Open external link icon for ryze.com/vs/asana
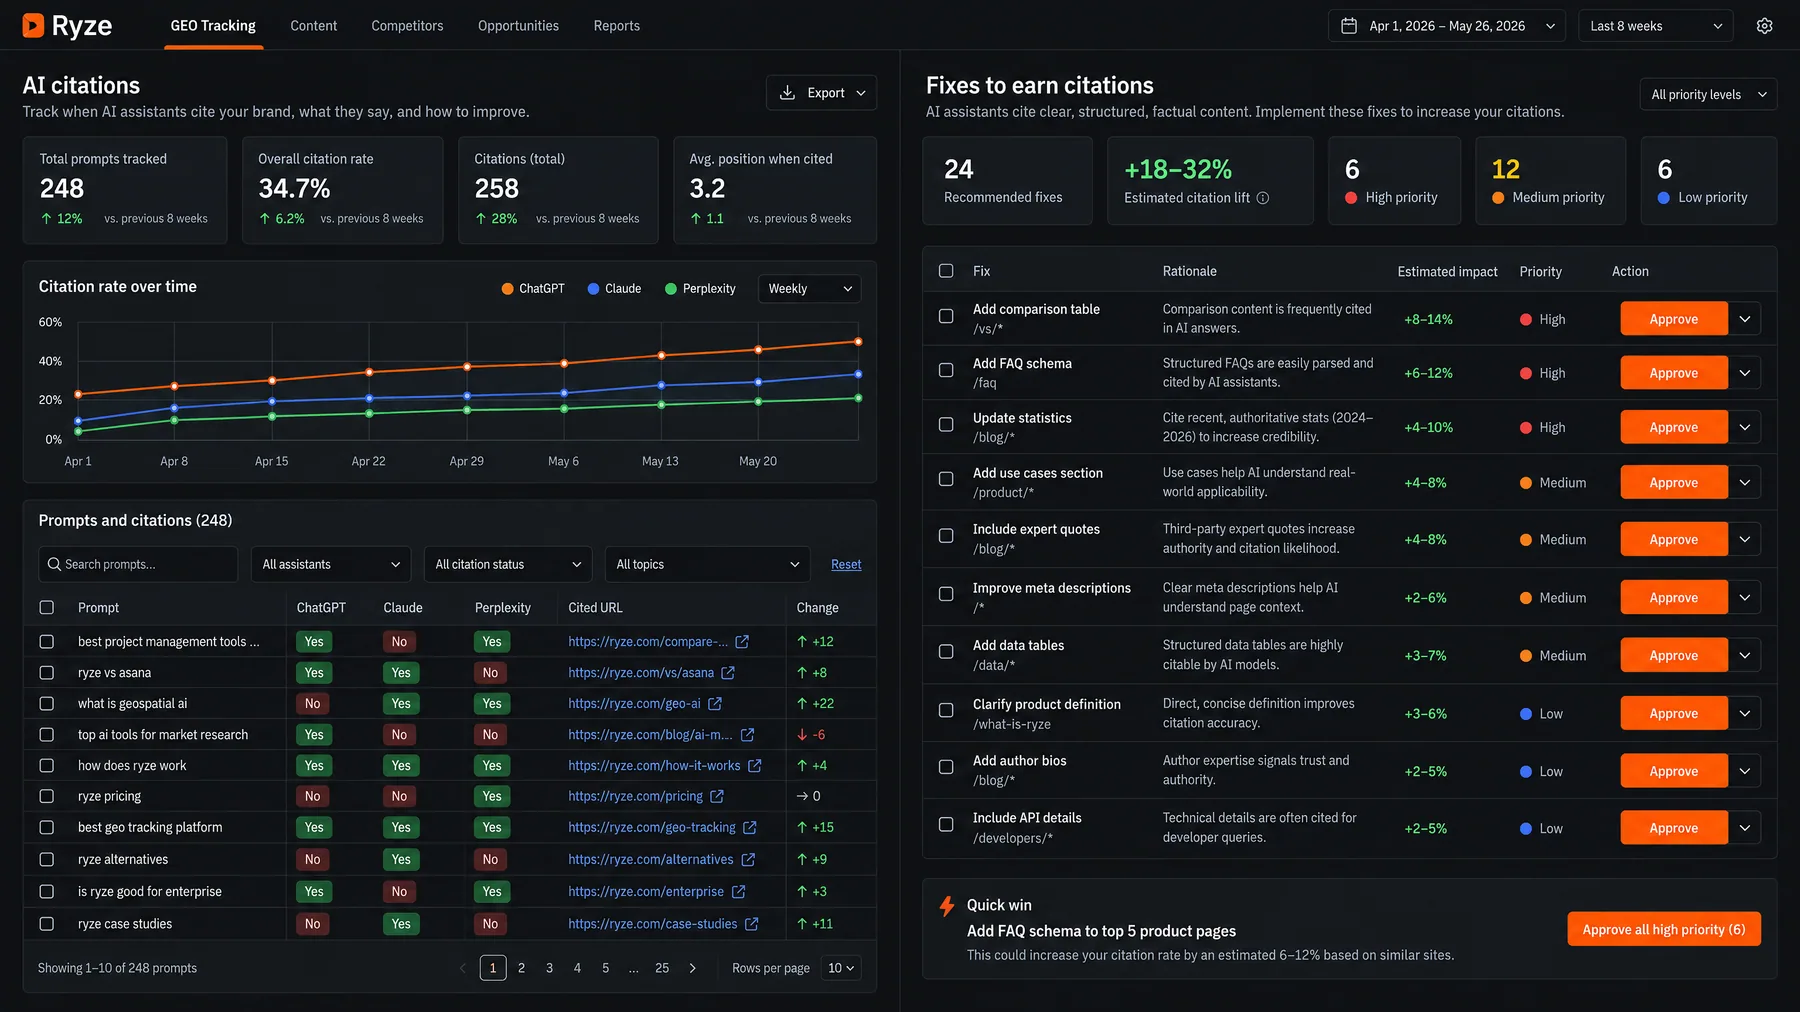 click(728, 673)
